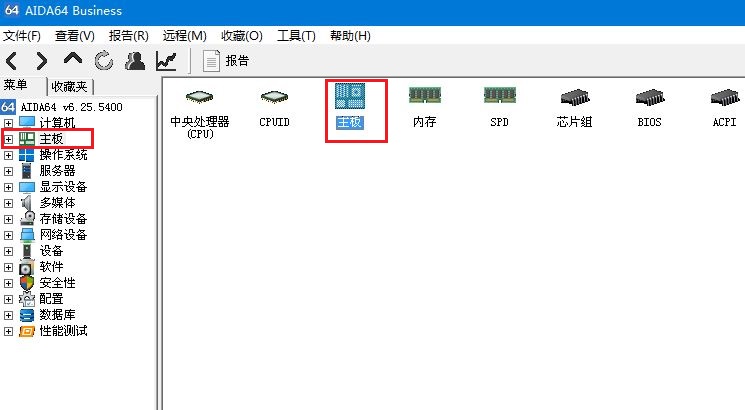Switch to the 收藏夹 tab
Screen dimensions: 745x410
pos(69,86)
